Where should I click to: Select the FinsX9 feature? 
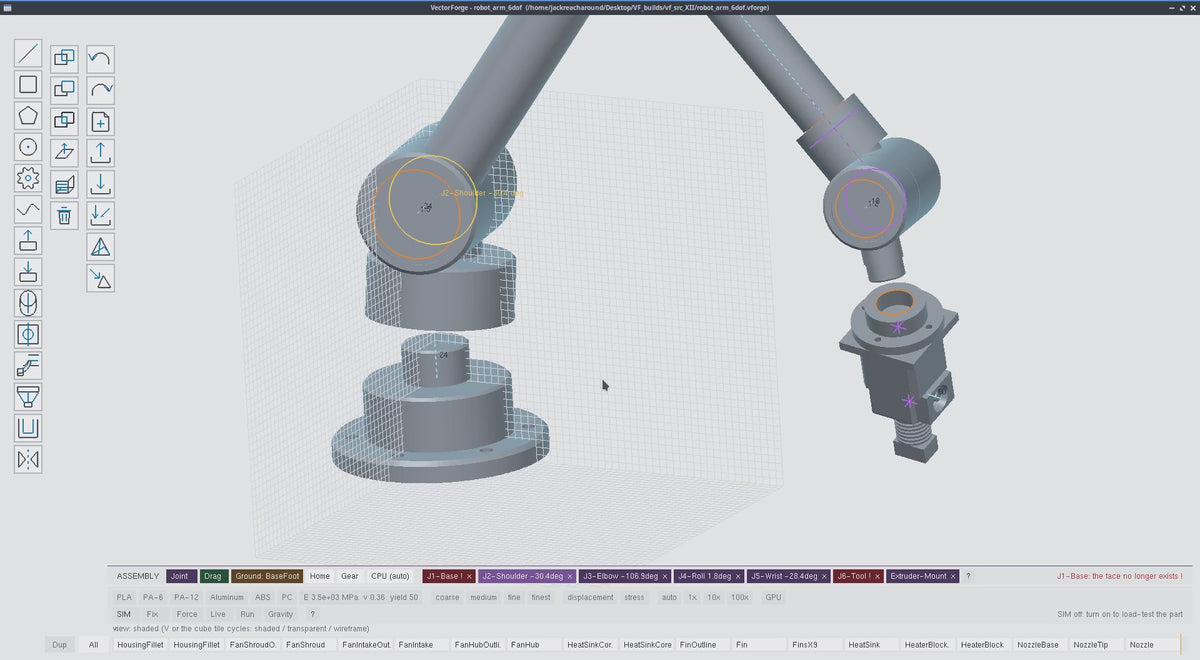(814, 645)
